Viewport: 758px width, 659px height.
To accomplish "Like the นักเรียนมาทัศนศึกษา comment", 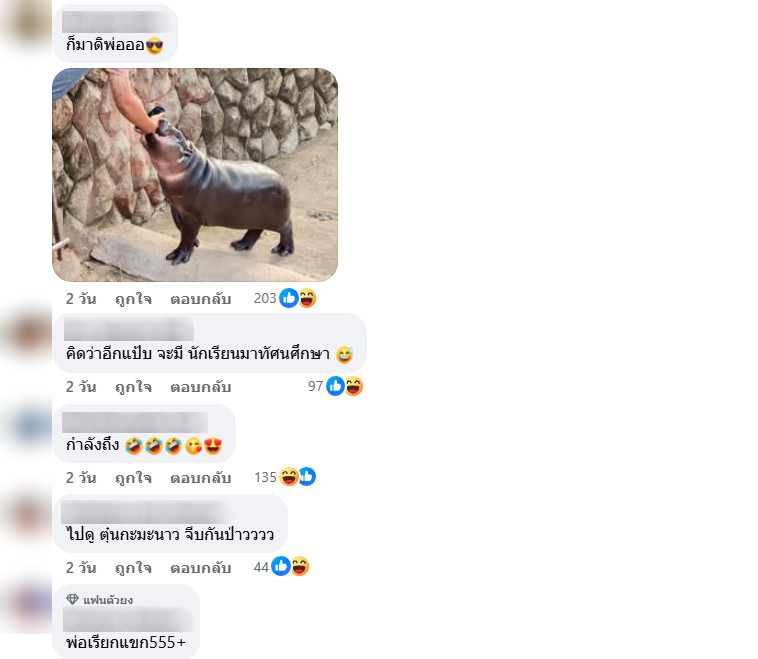I will tap(133, 387).
